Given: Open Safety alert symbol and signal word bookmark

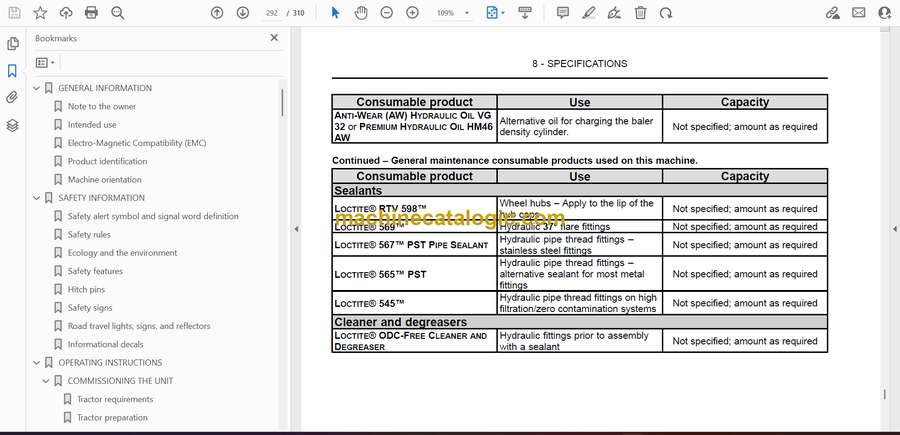Looking at the screenshot, I should tap(153, 216).
